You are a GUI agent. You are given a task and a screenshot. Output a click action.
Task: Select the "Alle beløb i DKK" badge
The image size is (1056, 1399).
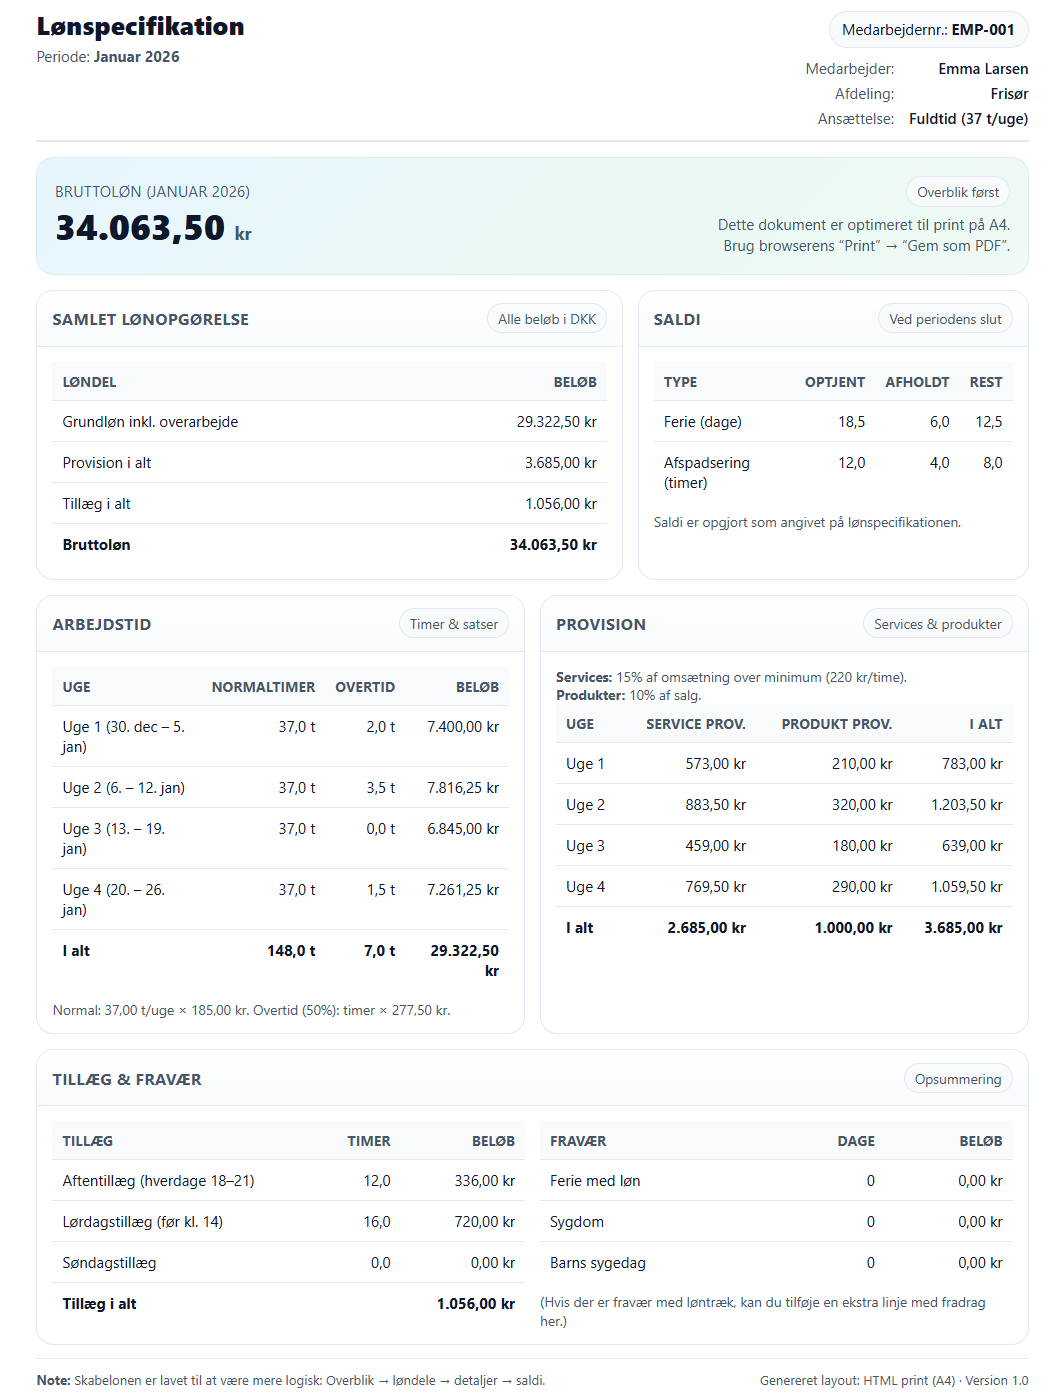[x=546, y=319]
